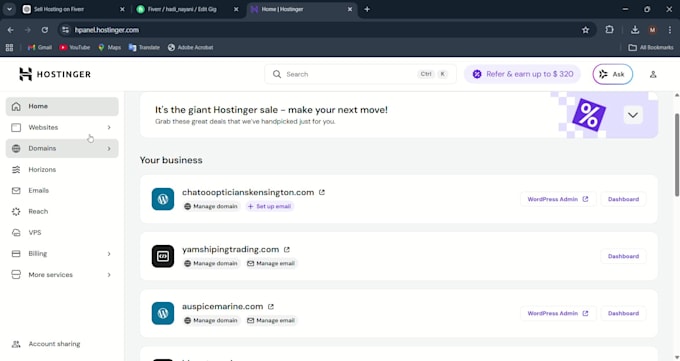Switch to the Fiverr Edit Gig tab
This screenshot has width=680, height=361.
pos(187,9)
